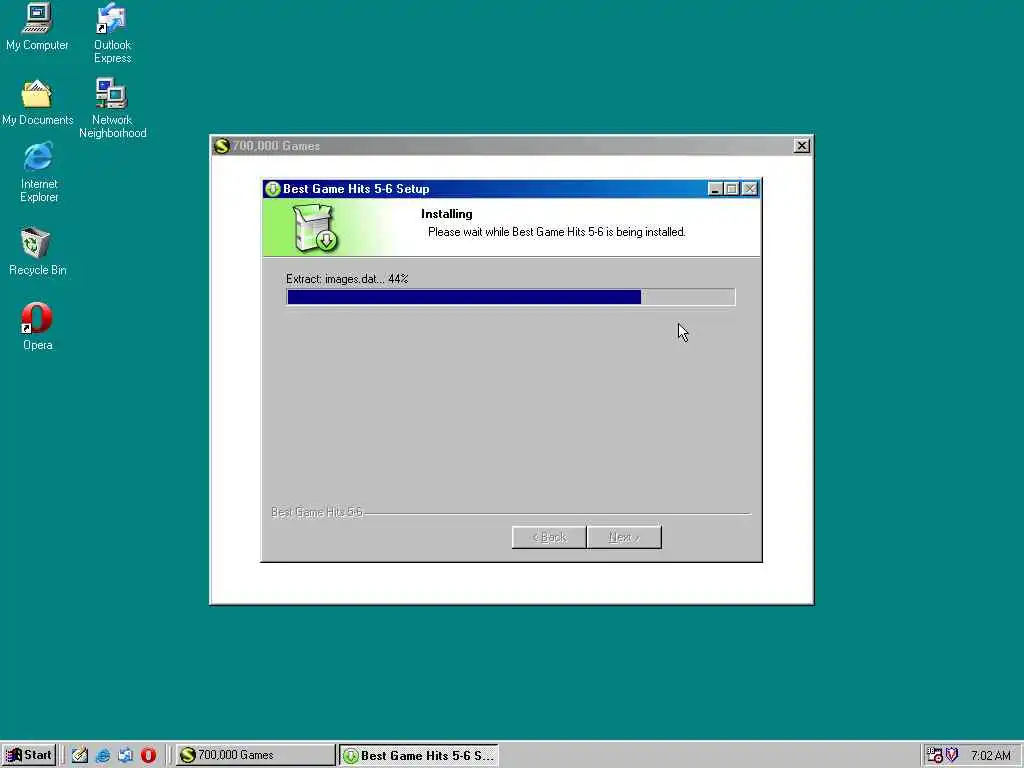This screenshot has height=768, width=1024.
Task: Close the 700,000 Games window
Action: click(x=802, y=146)
